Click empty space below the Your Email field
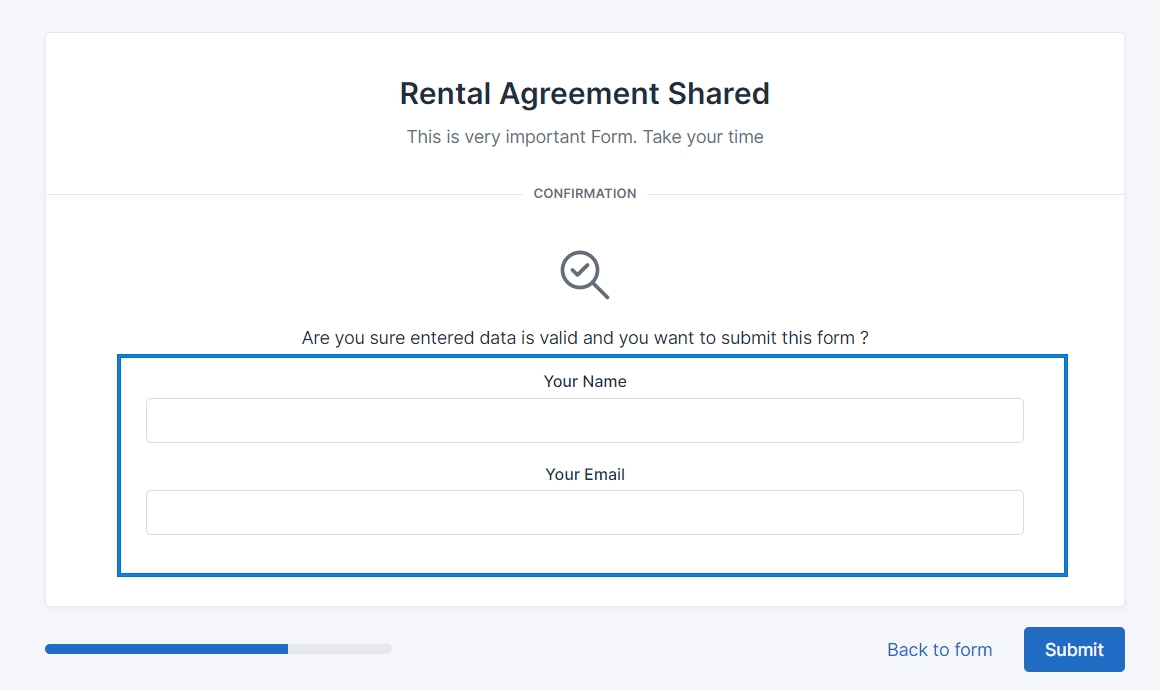Image resolution: width=1160 pixels, height=690 pixels. (584, 554)
